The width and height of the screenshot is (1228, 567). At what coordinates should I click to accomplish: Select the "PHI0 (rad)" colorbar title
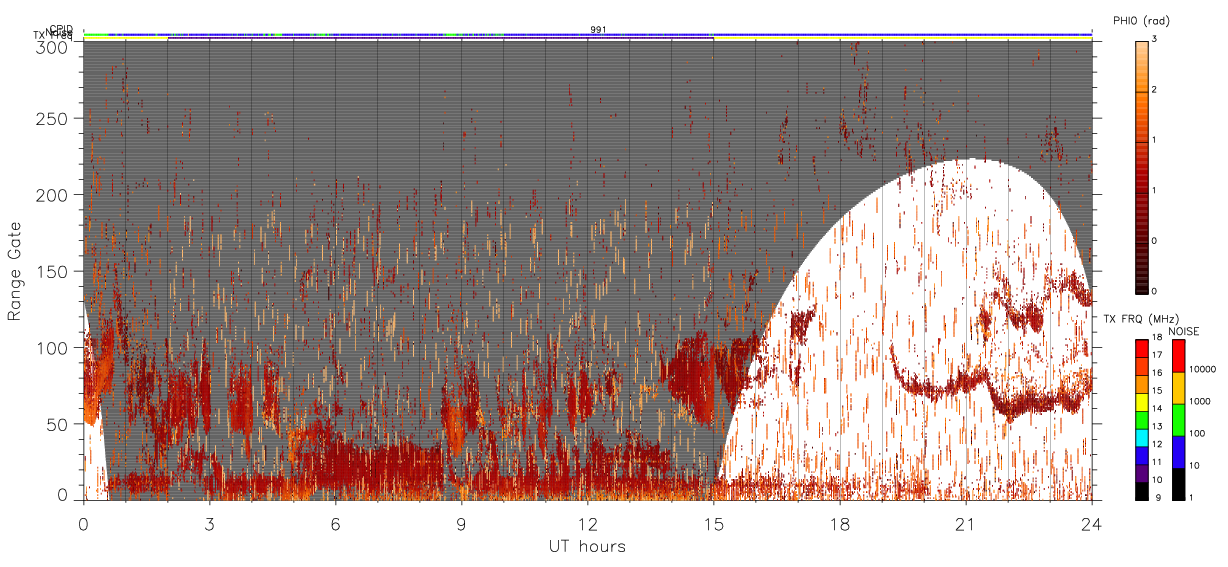pos(1139,21)
